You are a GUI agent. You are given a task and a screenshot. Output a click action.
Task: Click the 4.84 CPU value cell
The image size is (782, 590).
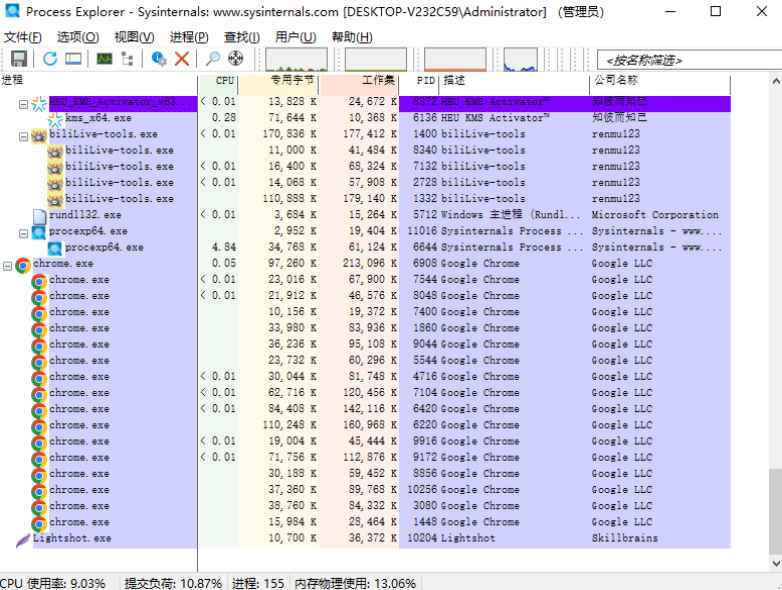[223, 248]
